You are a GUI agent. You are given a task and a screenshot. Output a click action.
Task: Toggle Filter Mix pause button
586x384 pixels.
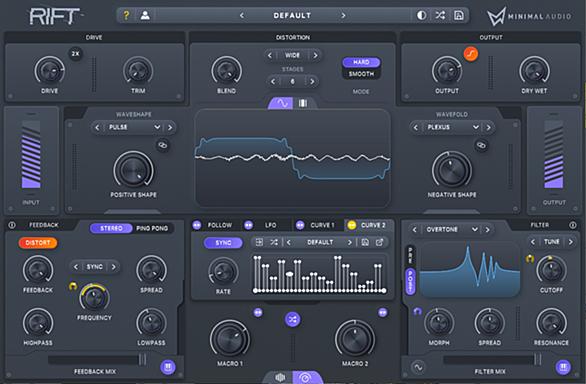coord(563,367)
